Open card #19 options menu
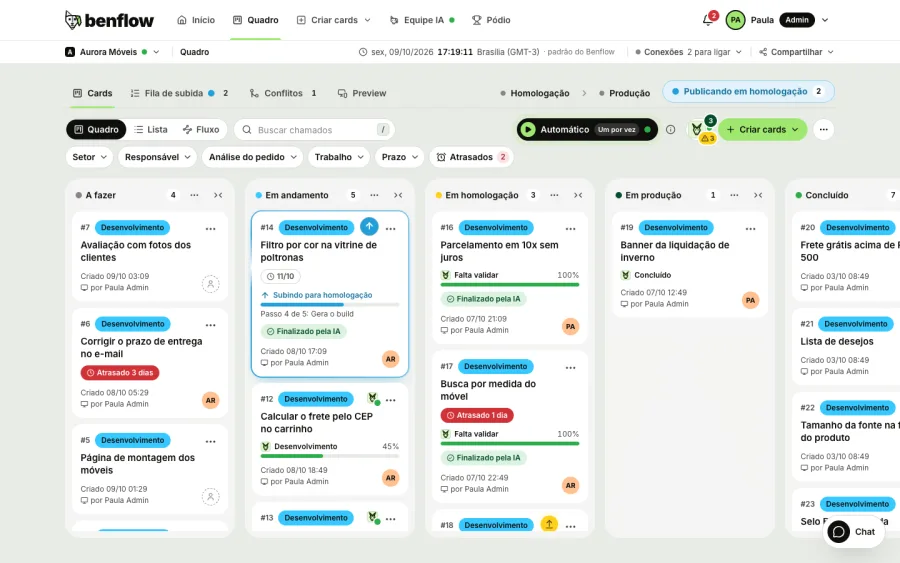The height and width of the screenshot is (563, 900). [751, 228]
